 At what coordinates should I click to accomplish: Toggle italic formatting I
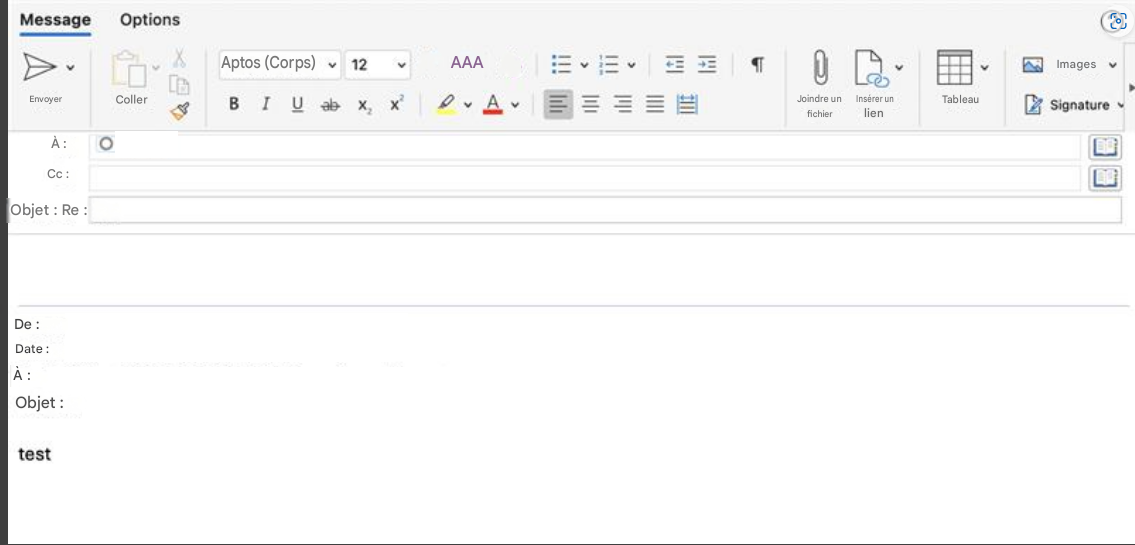click(266, 105)
